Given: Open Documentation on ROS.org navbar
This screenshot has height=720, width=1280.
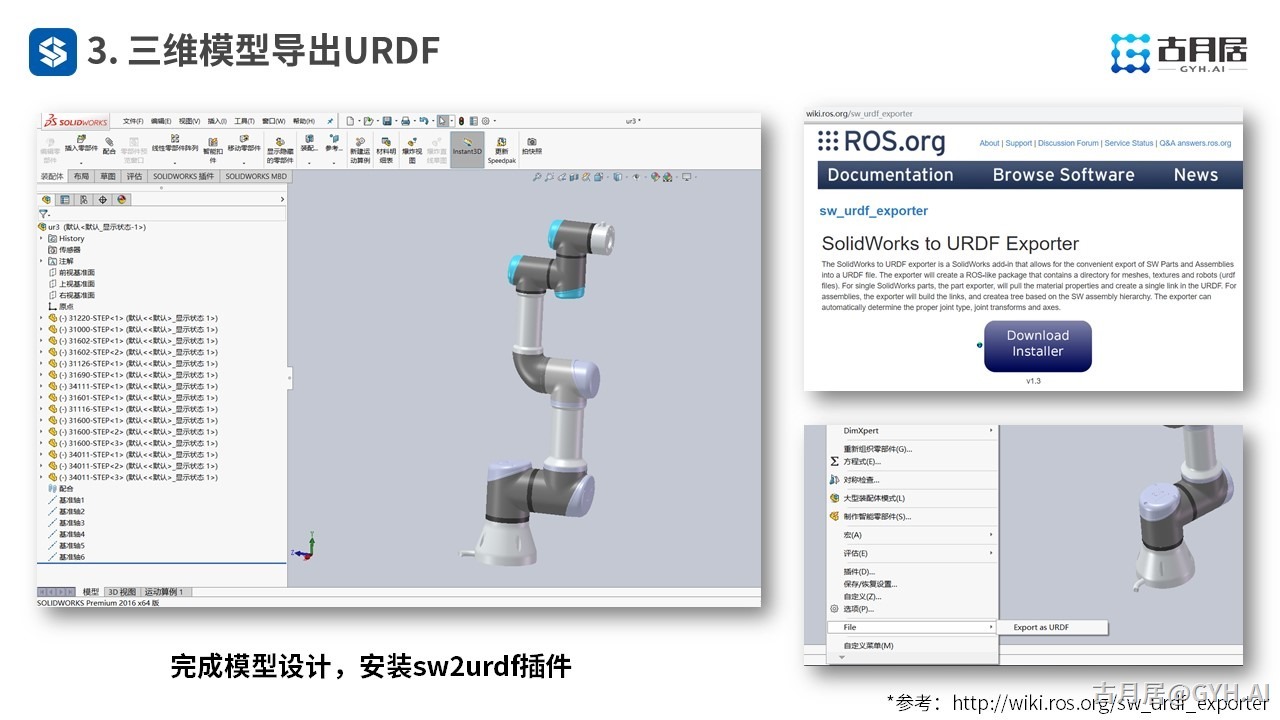Looking at the screenshot, I should pyautogui.click(x=890, y=175).
